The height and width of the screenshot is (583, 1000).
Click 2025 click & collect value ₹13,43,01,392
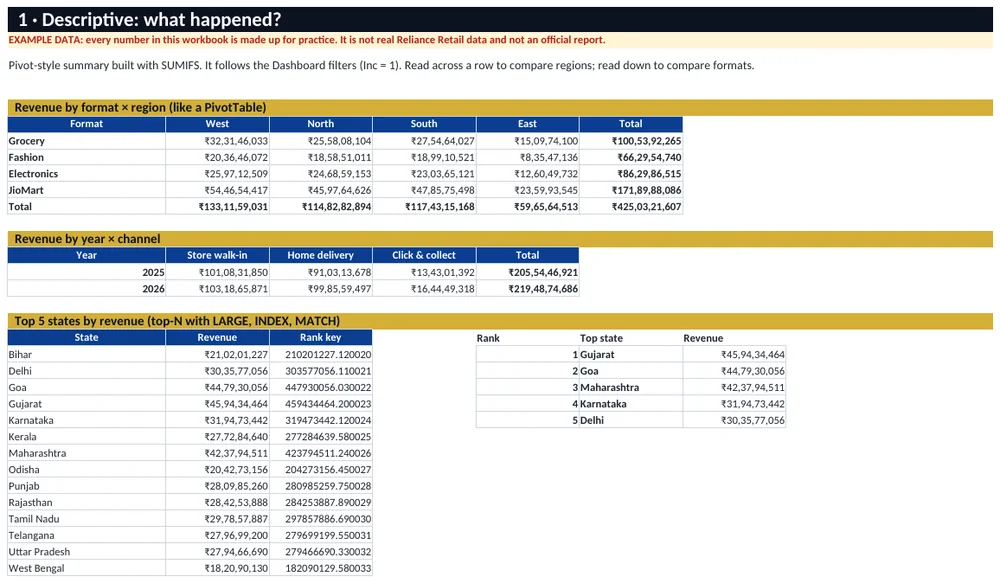(x=424, y=272)
